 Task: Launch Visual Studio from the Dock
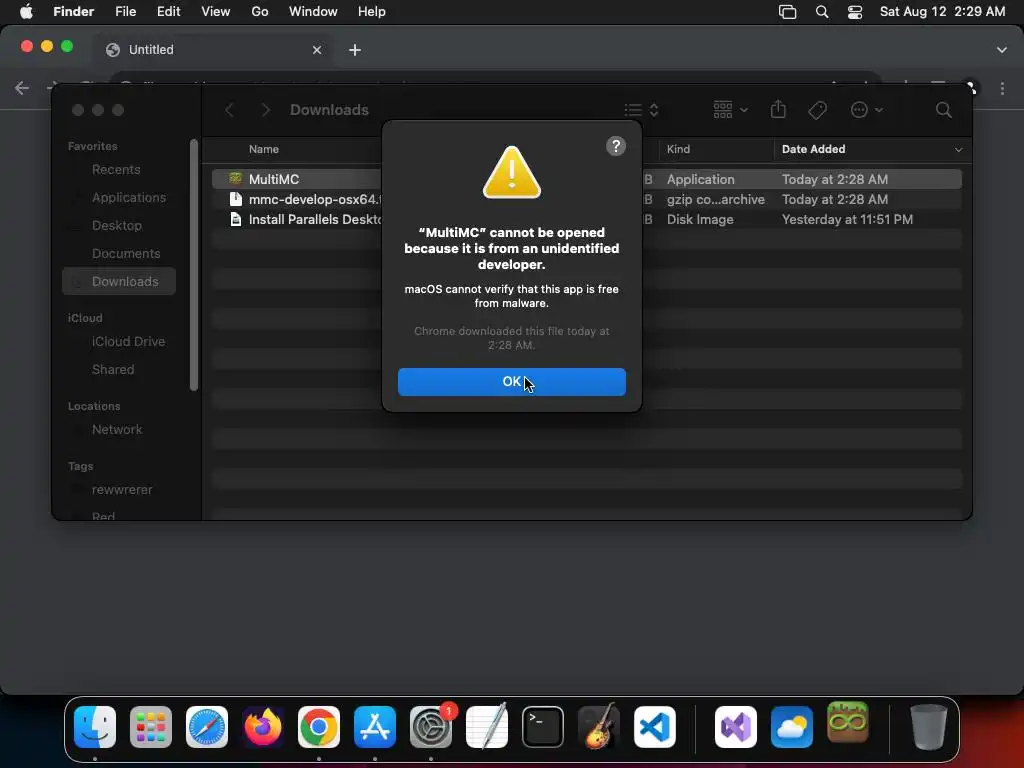pyautogui.click(x=736, y=727)
